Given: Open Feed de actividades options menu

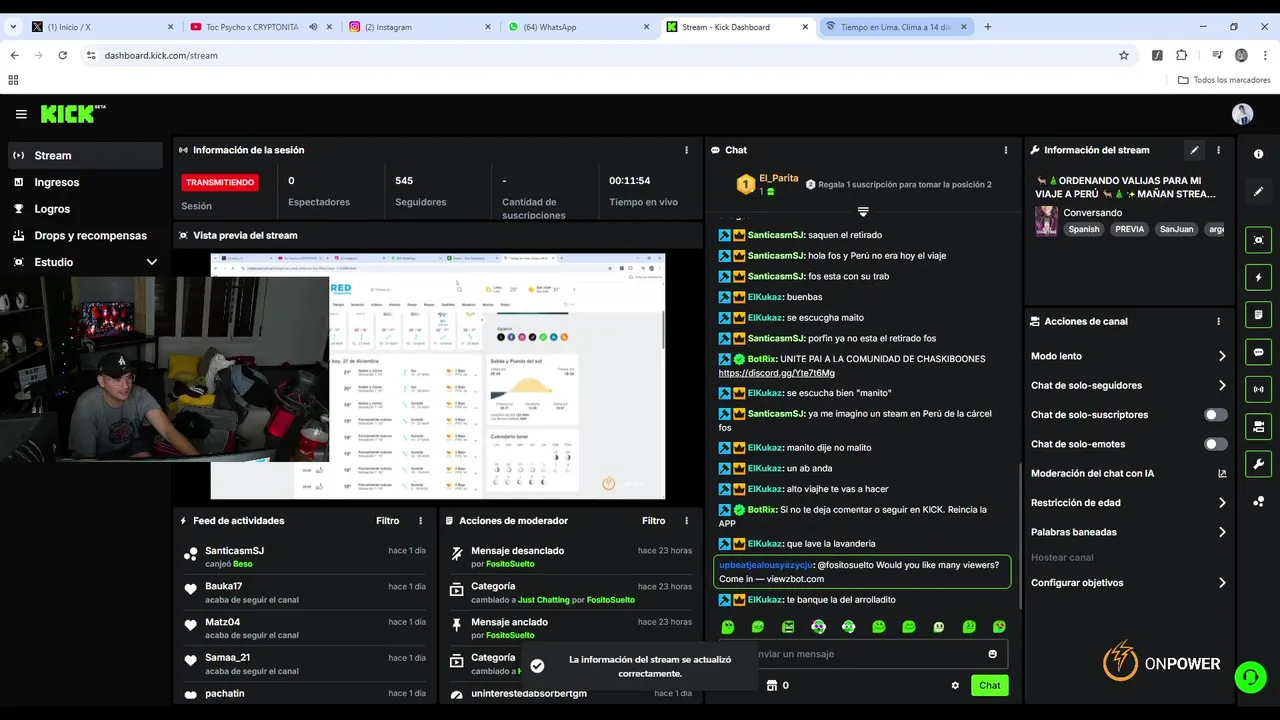Looking at the screenshot, I should pyautogui.click(x=420, y=521).
